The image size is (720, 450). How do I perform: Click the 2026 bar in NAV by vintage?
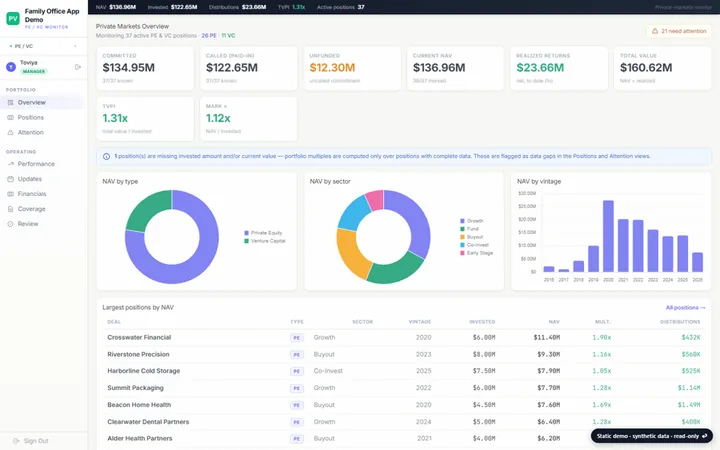(x=698, y=262)
